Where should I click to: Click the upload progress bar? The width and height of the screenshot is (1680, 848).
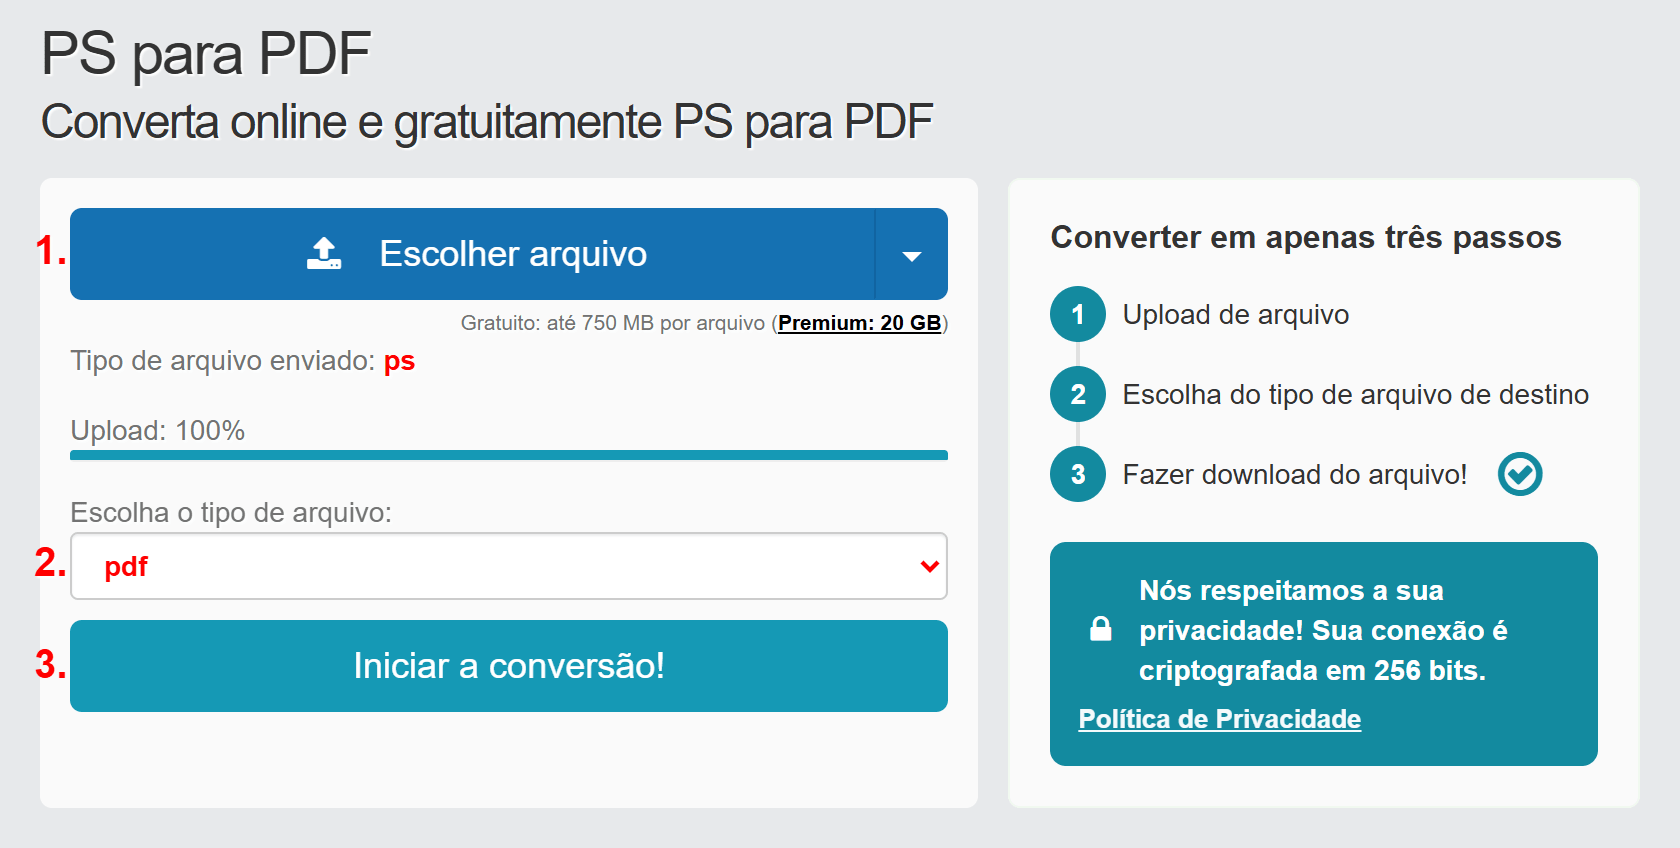[508, 455]
